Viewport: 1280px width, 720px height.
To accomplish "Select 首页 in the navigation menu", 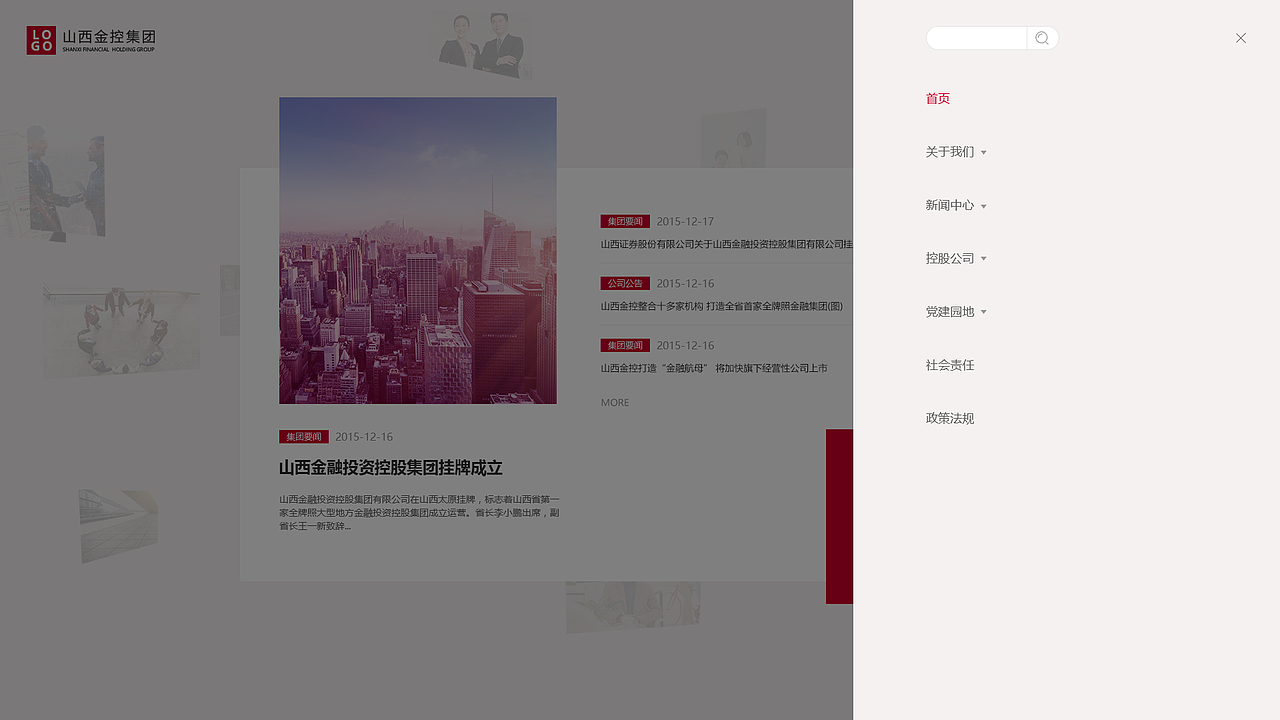I will pyautogui.click(x=938, y=98).
